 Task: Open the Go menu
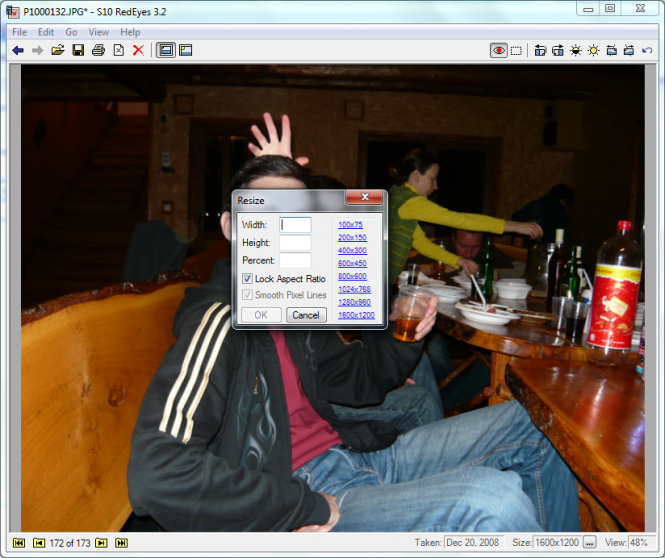point(71,32)
